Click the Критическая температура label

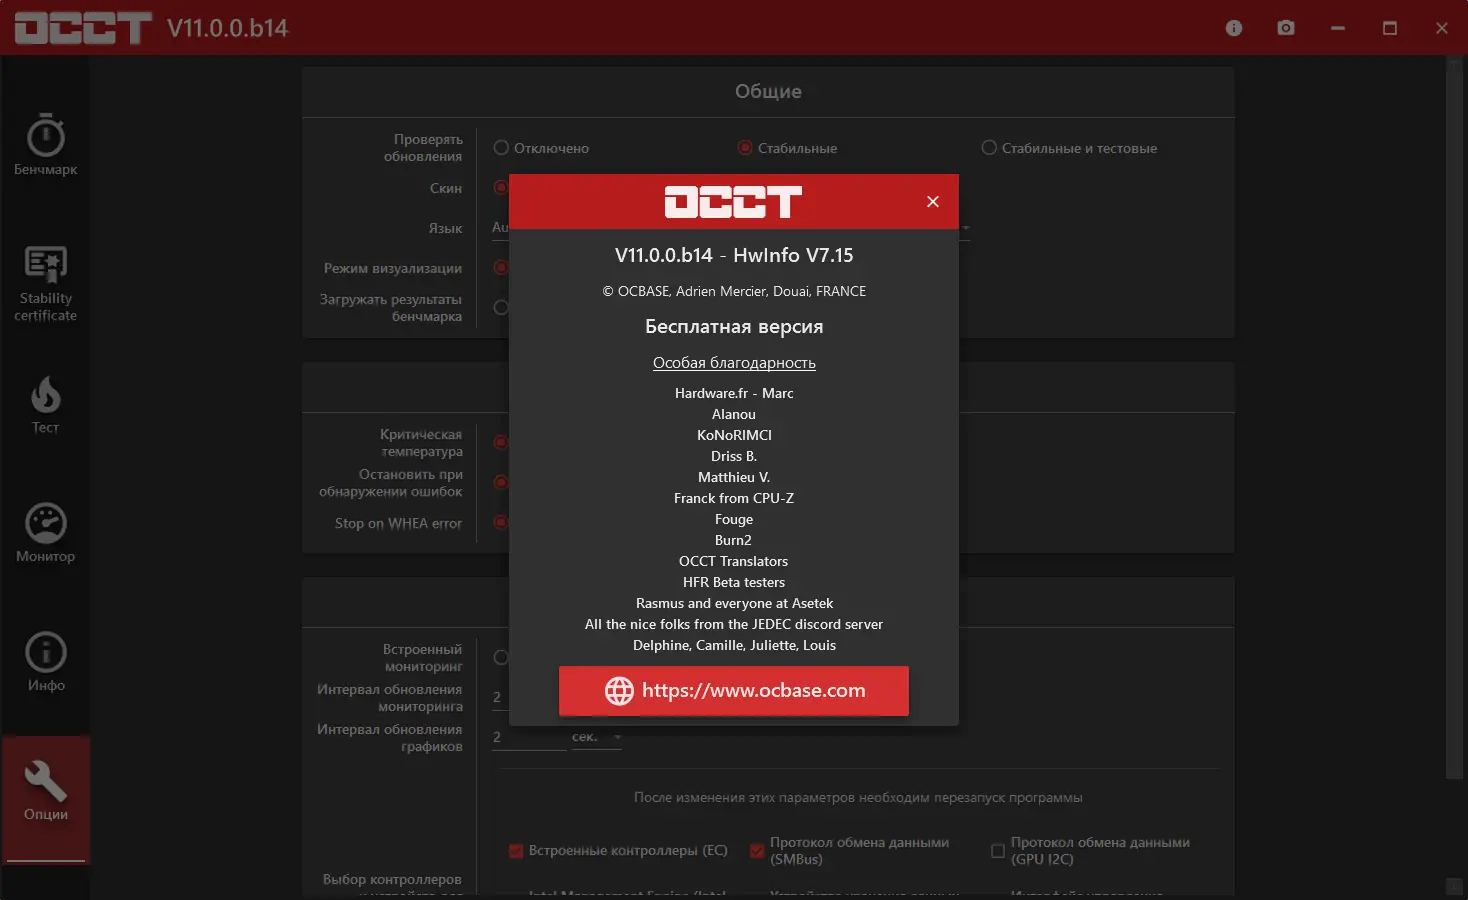(421, 443)
